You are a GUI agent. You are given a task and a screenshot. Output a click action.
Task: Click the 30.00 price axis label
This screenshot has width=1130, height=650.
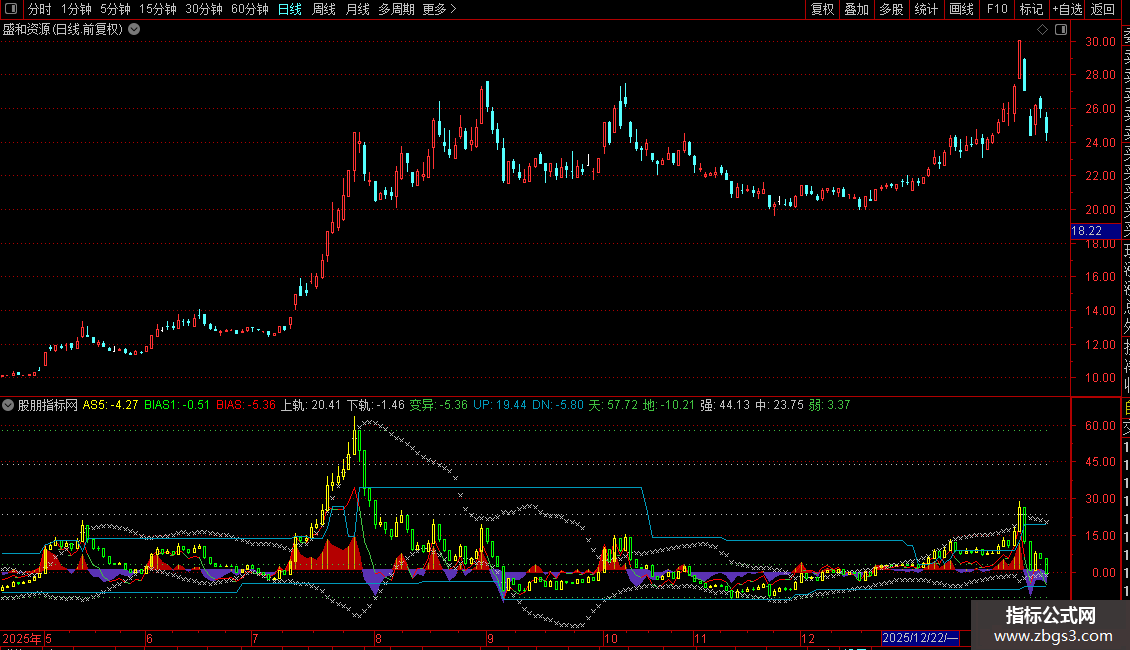tap(1100, 42)
